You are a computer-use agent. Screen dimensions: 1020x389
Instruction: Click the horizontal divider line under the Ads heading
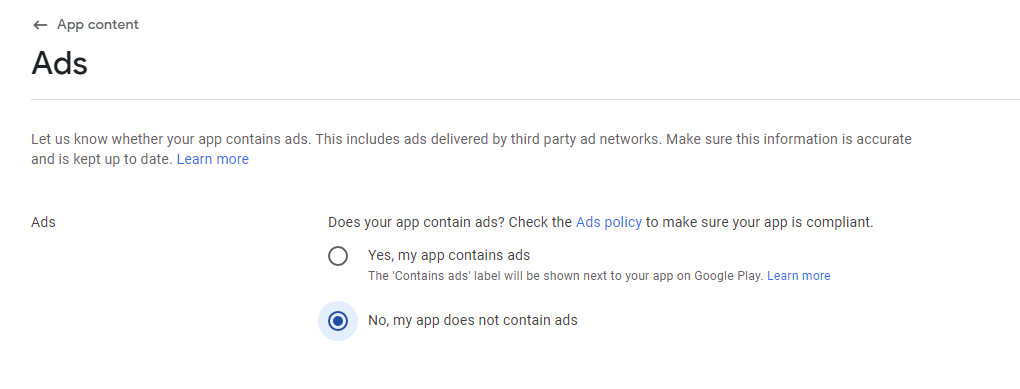tap(526, 100)
